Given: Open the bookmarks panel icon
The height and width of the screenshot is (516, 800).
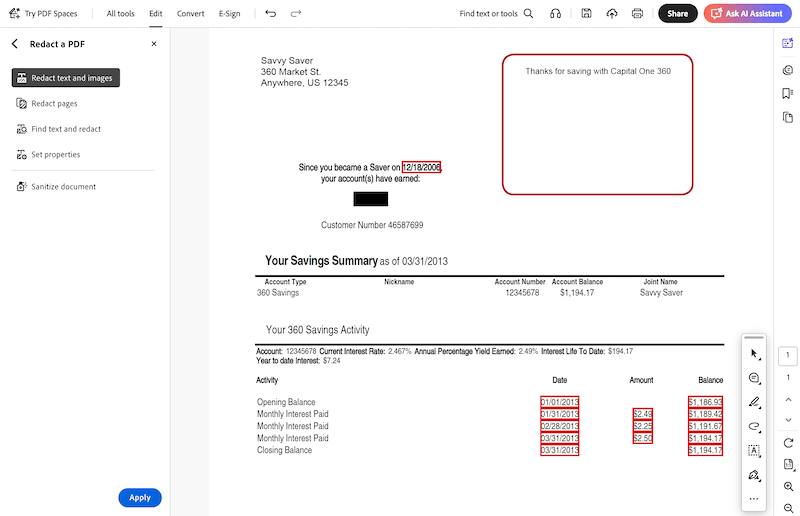Looking at the screenshot, I should pyautogui.click(x=788, y=93).
